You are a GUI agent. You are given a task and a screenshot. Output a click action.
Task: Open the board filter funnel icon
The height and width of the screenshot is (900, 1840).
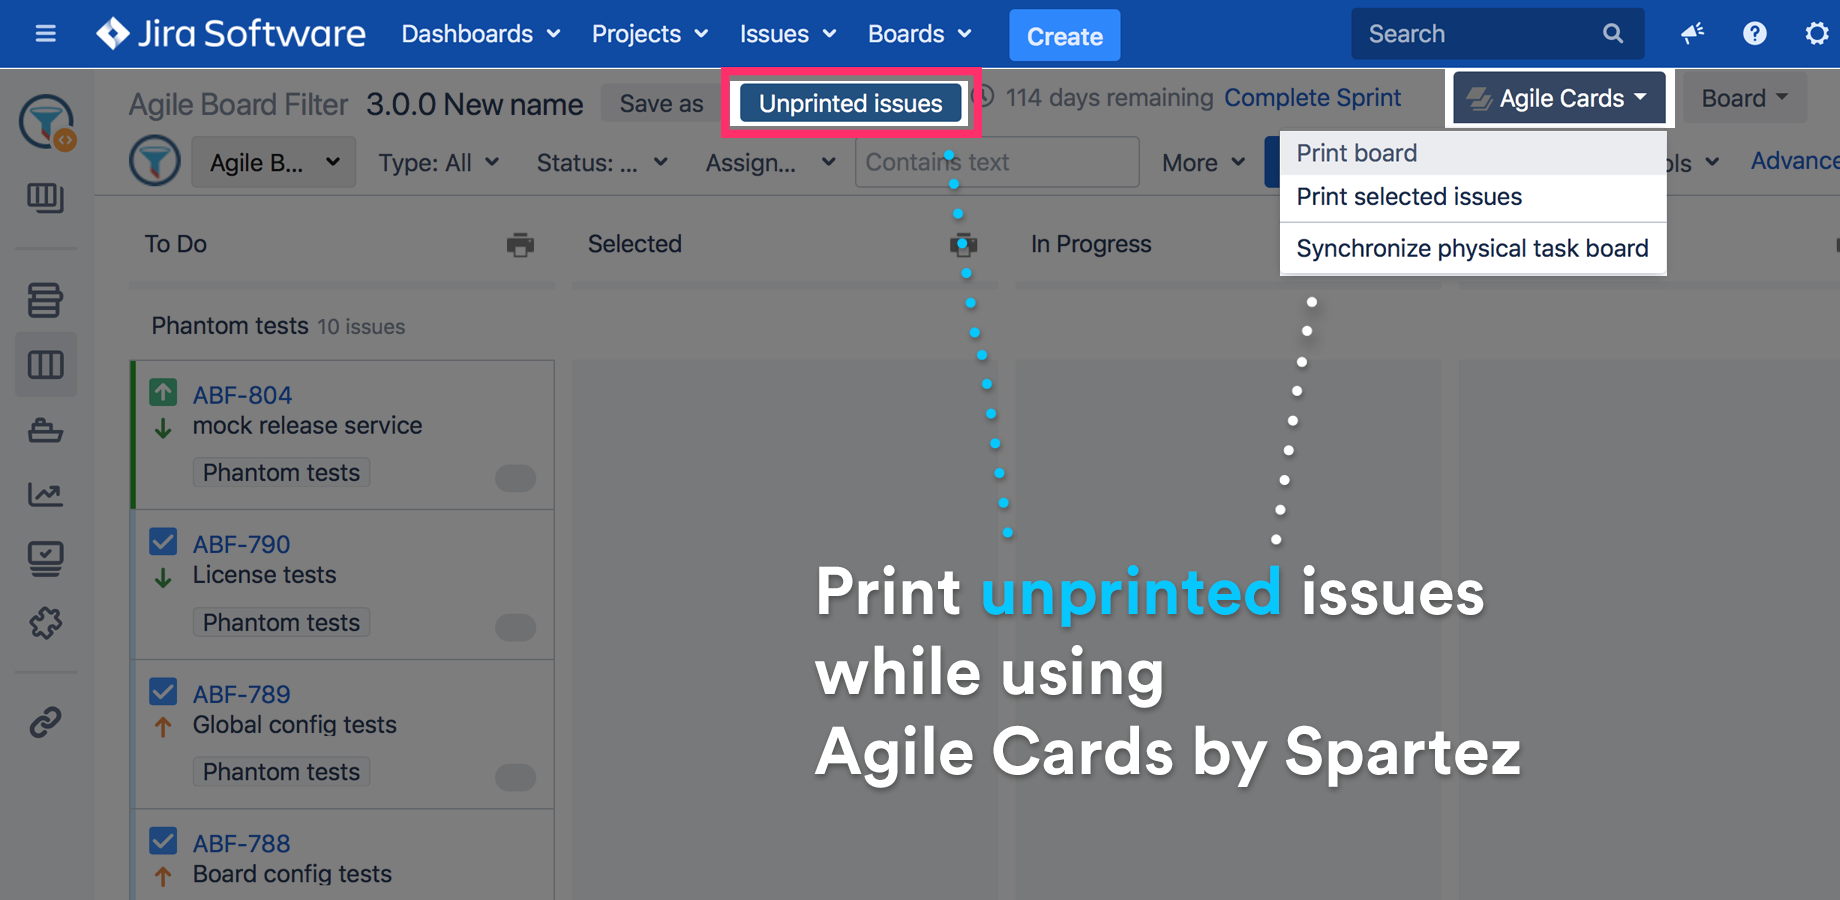(155, 160)
